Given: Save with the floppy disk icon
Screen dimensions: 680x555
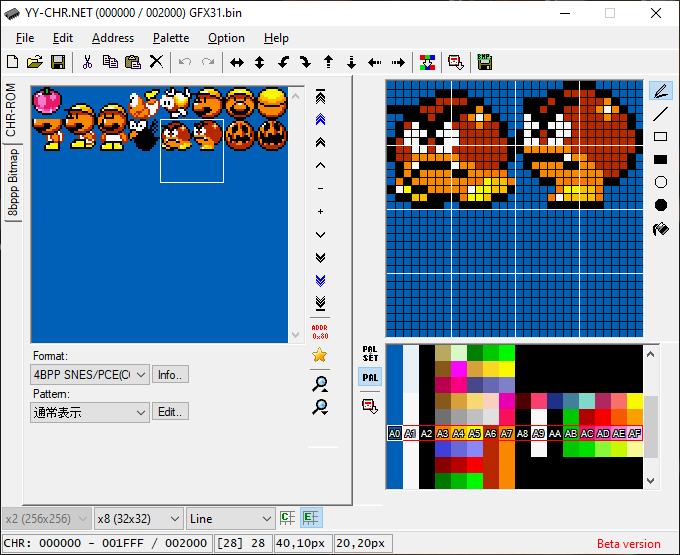Looking at the screenshot, I should point(58,62).
